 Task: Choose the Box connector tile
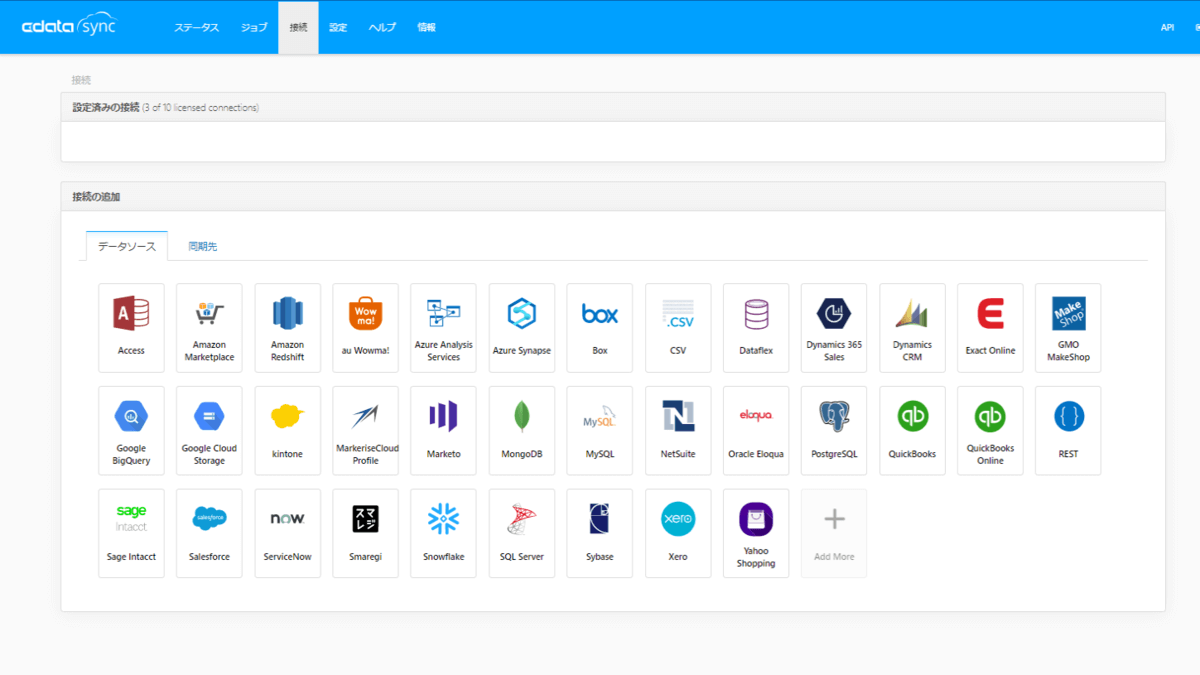coord(599,328)
